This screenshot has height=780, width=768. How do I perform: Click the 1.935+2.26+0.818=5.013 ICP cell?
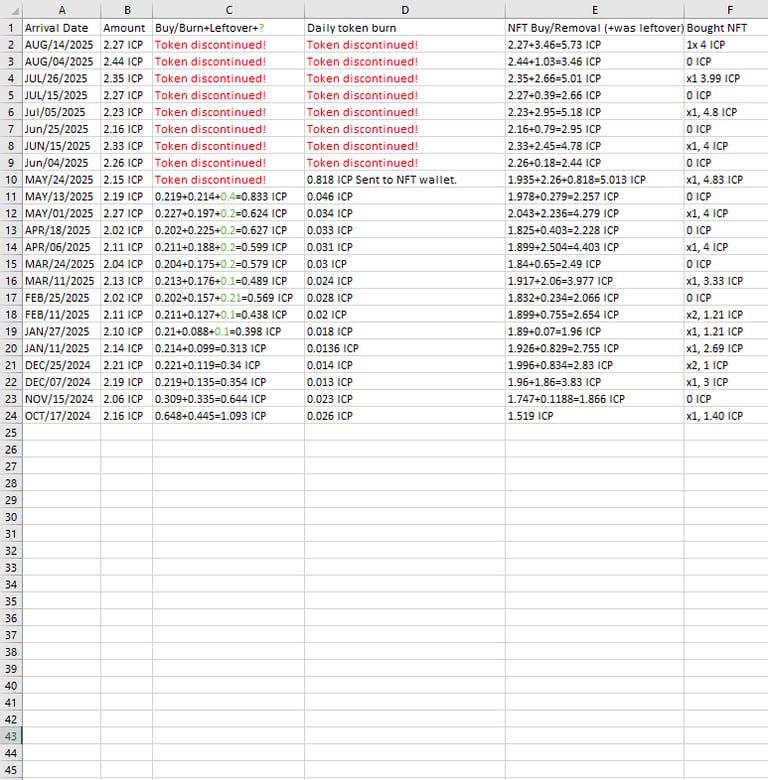point(595,180)
